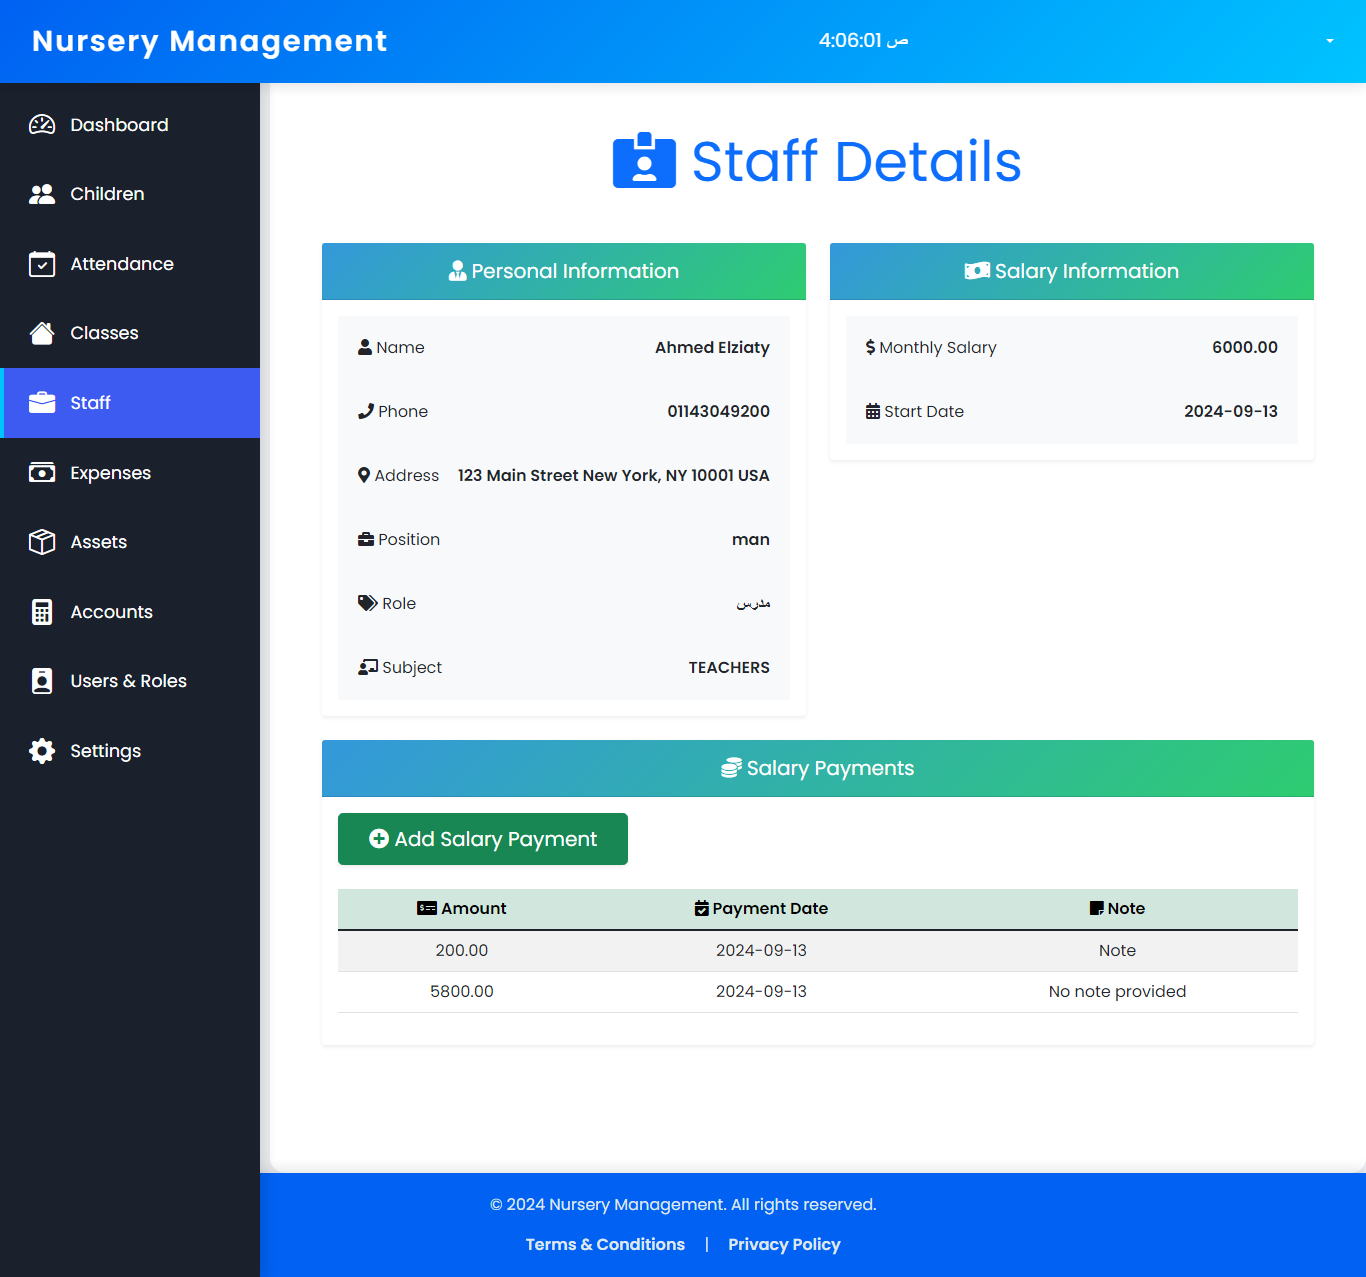Click the Users & Roles badge icon

pyautogui.click(x=42, y=681)
